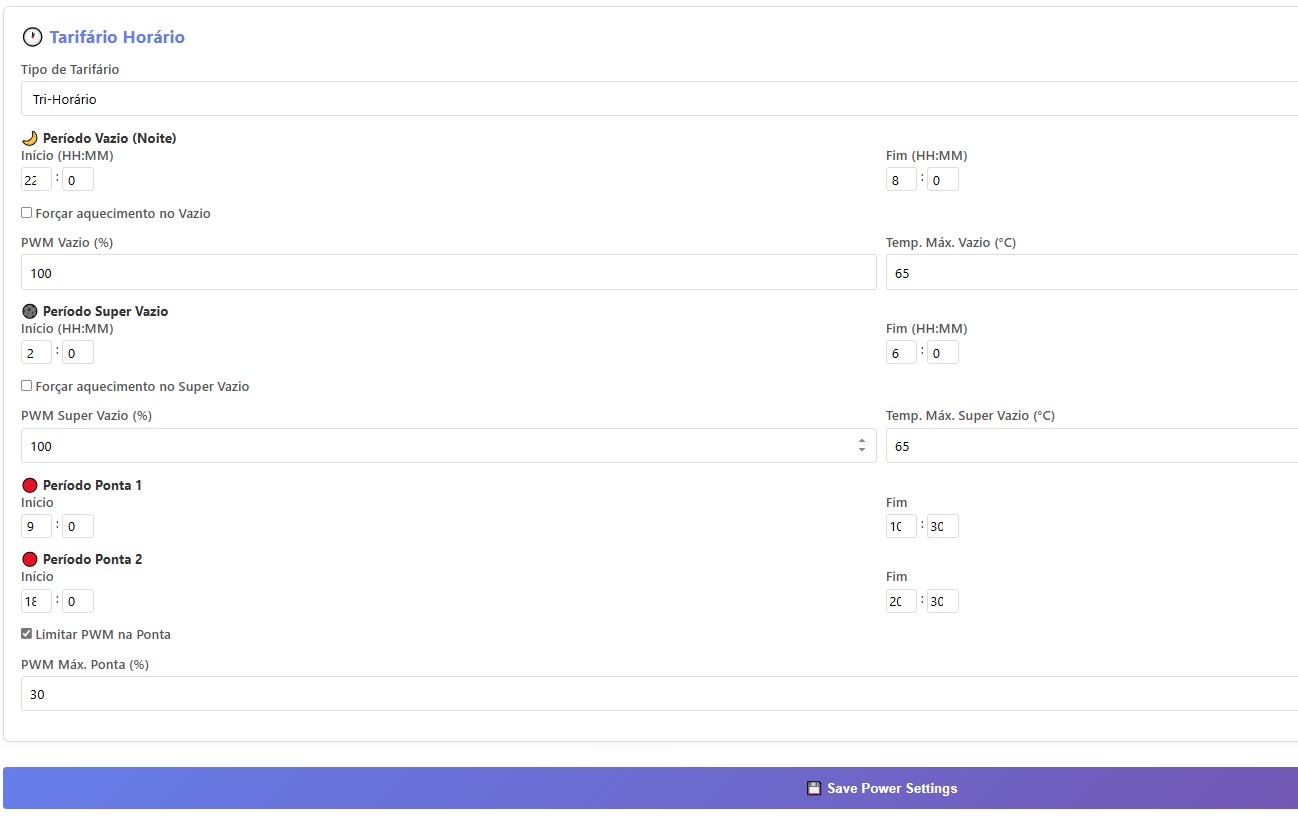
Task: Click the red circle for Período Ponta 1
Action: point(29,485)
